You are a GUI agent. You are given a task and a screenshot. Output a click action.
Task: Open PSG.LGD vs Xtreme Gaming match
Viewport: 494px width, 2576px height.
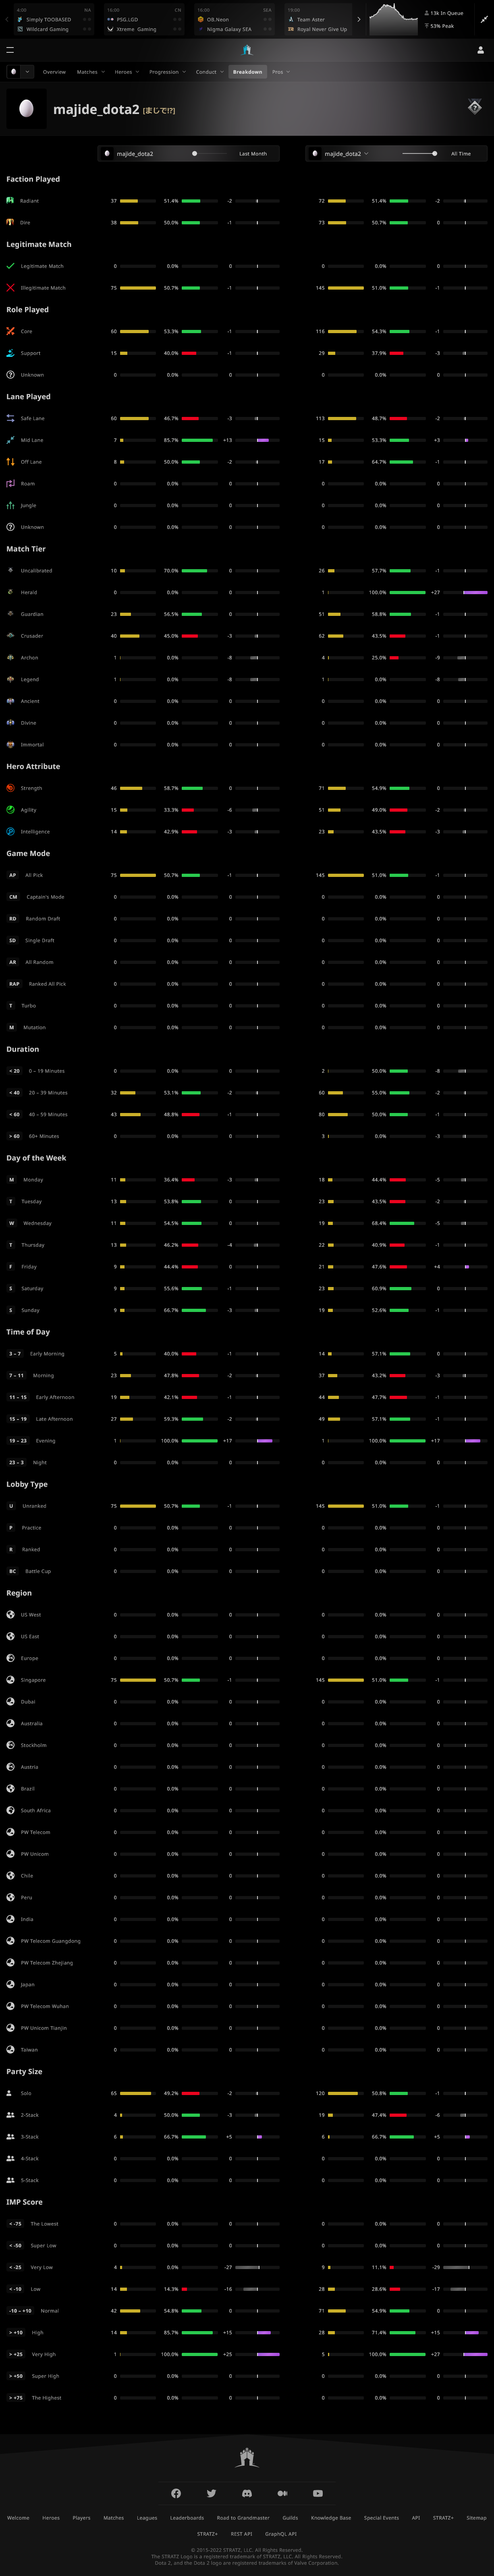144,19
